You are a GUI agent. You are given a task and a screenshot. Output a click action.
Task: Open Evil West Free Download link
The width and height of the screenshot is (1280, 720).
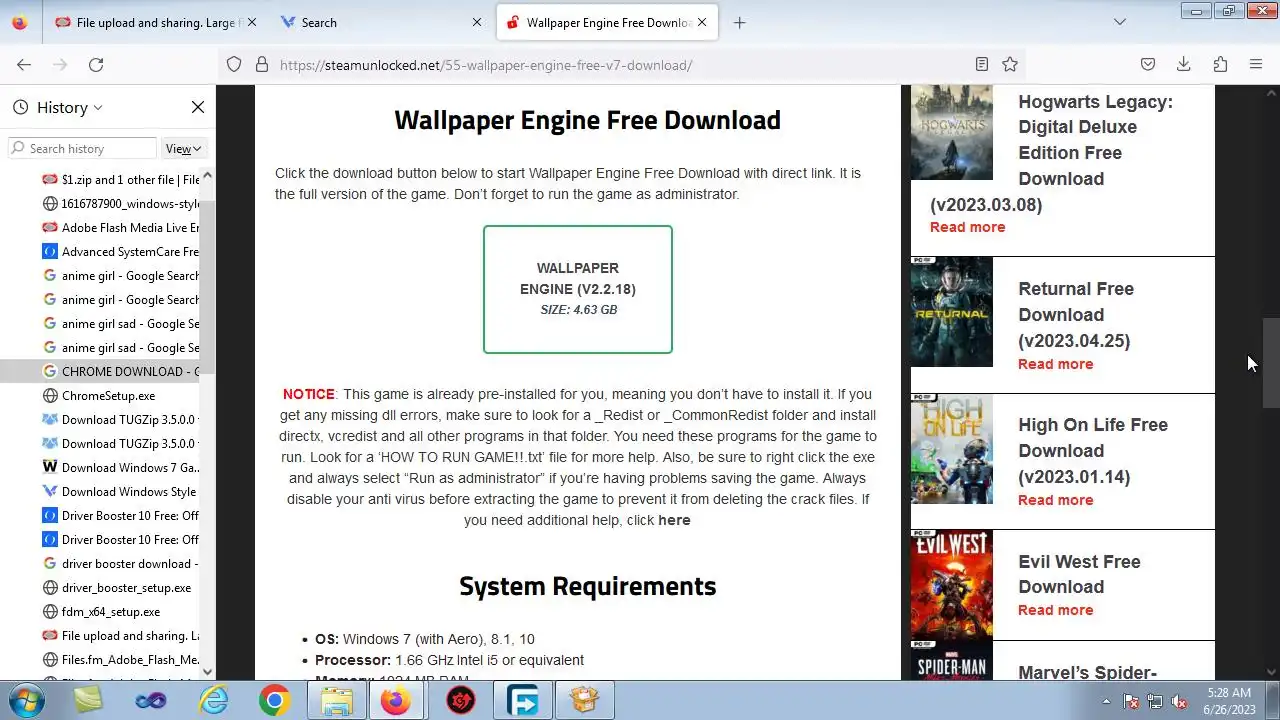click(x=1079, y=574)
